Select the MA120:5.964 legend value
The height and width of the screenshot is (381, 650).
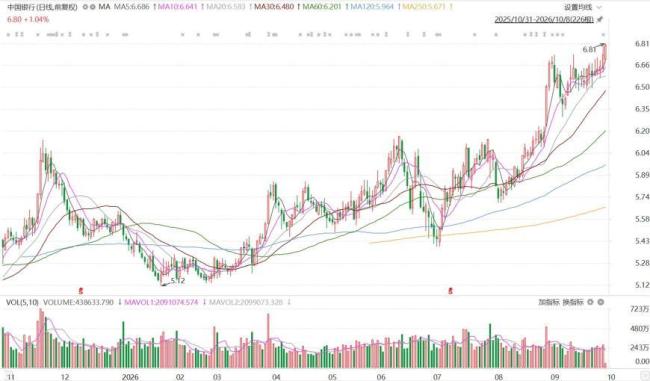pos(372,7)
